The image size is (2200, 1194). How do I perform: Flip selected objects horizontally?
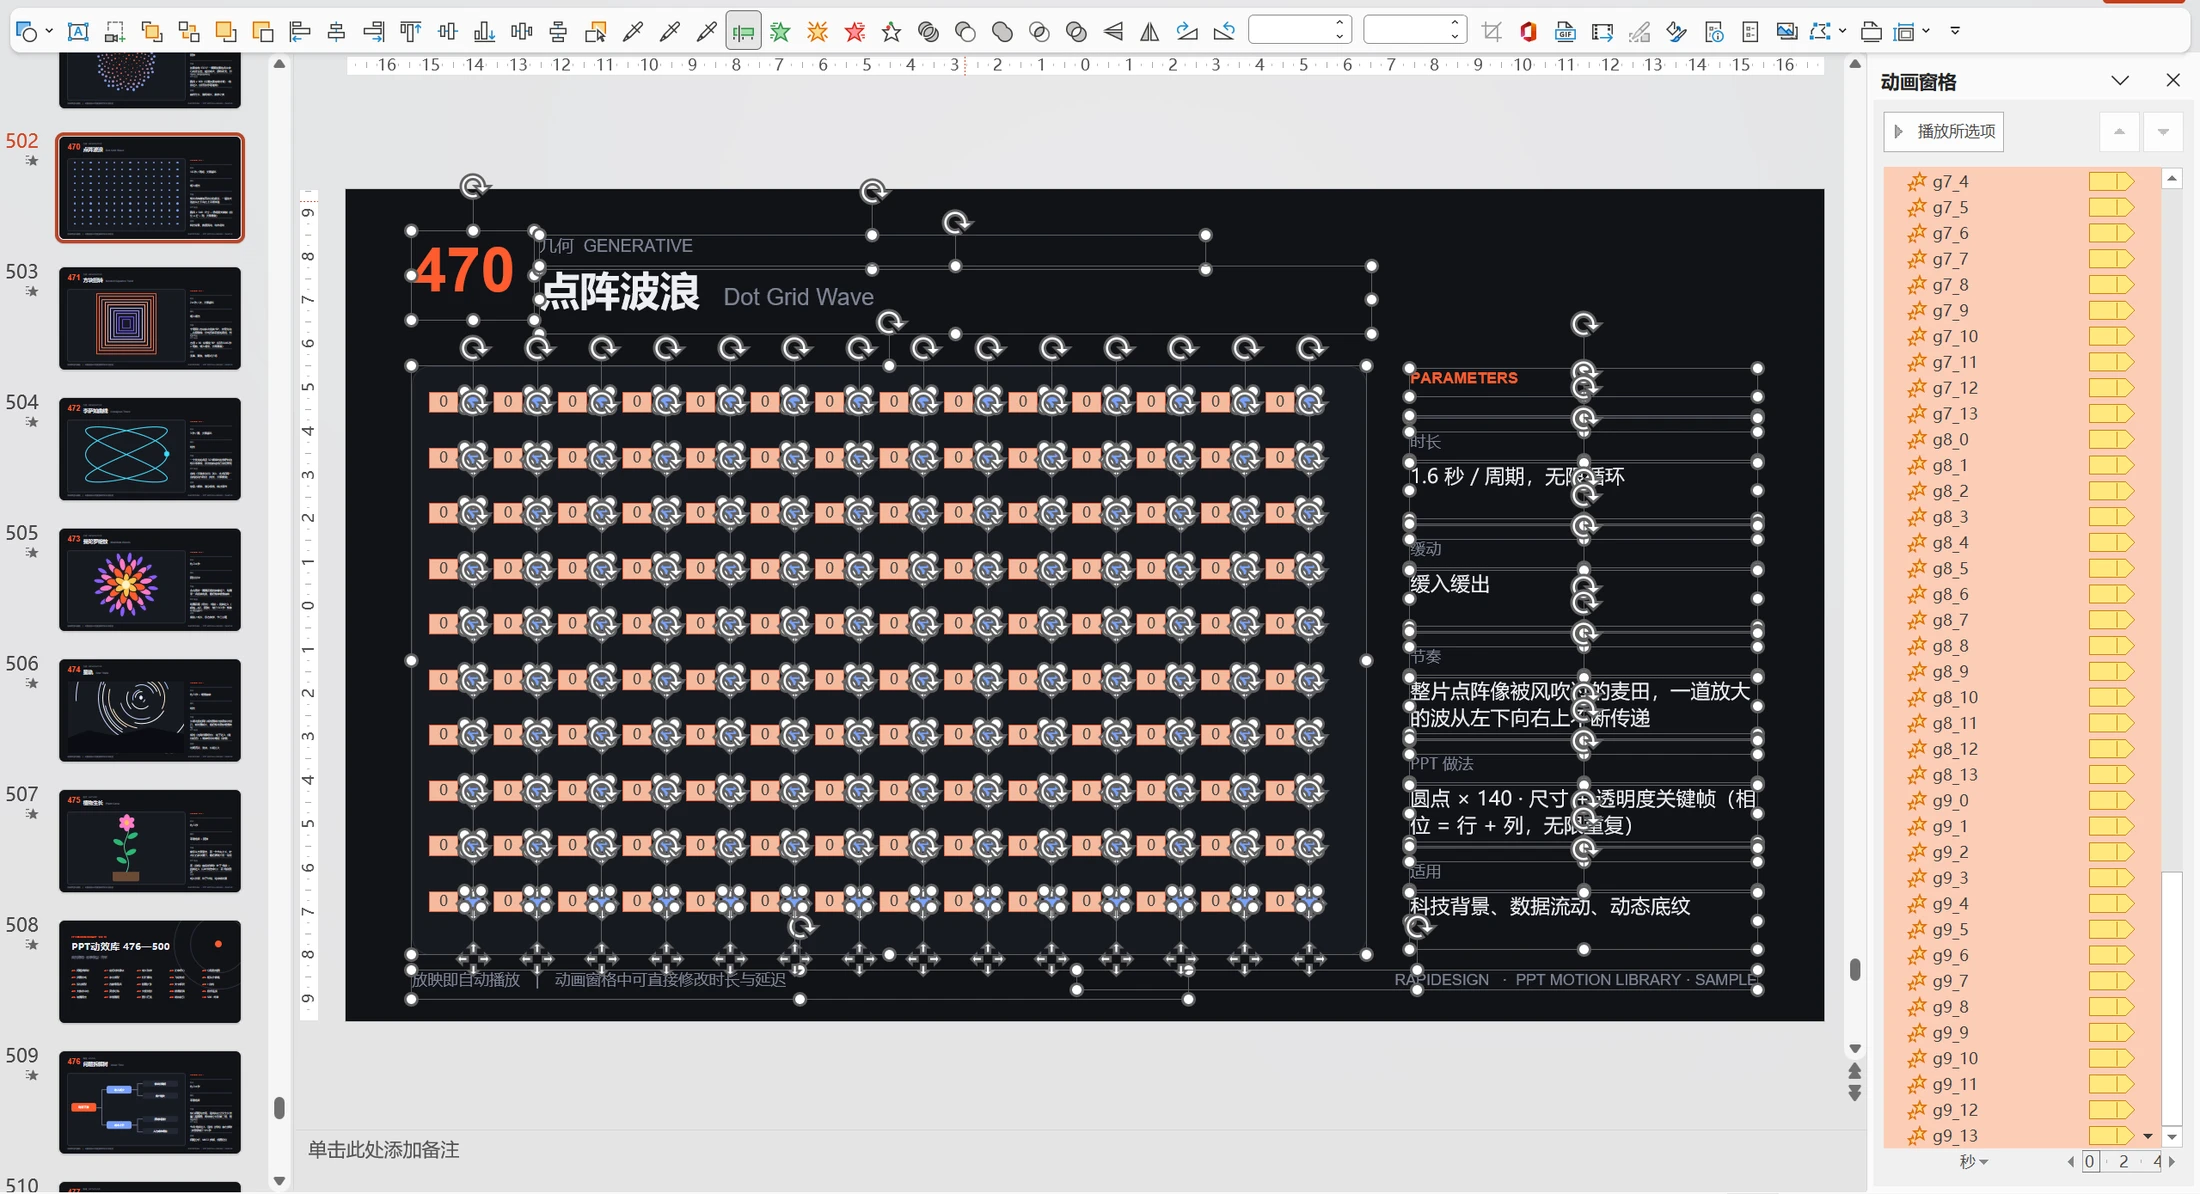coord(1150,32)
